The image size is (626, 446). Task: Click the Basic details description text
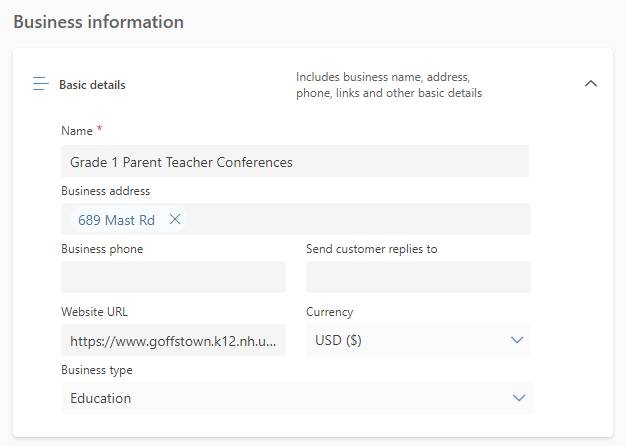(x=389, y=85)
